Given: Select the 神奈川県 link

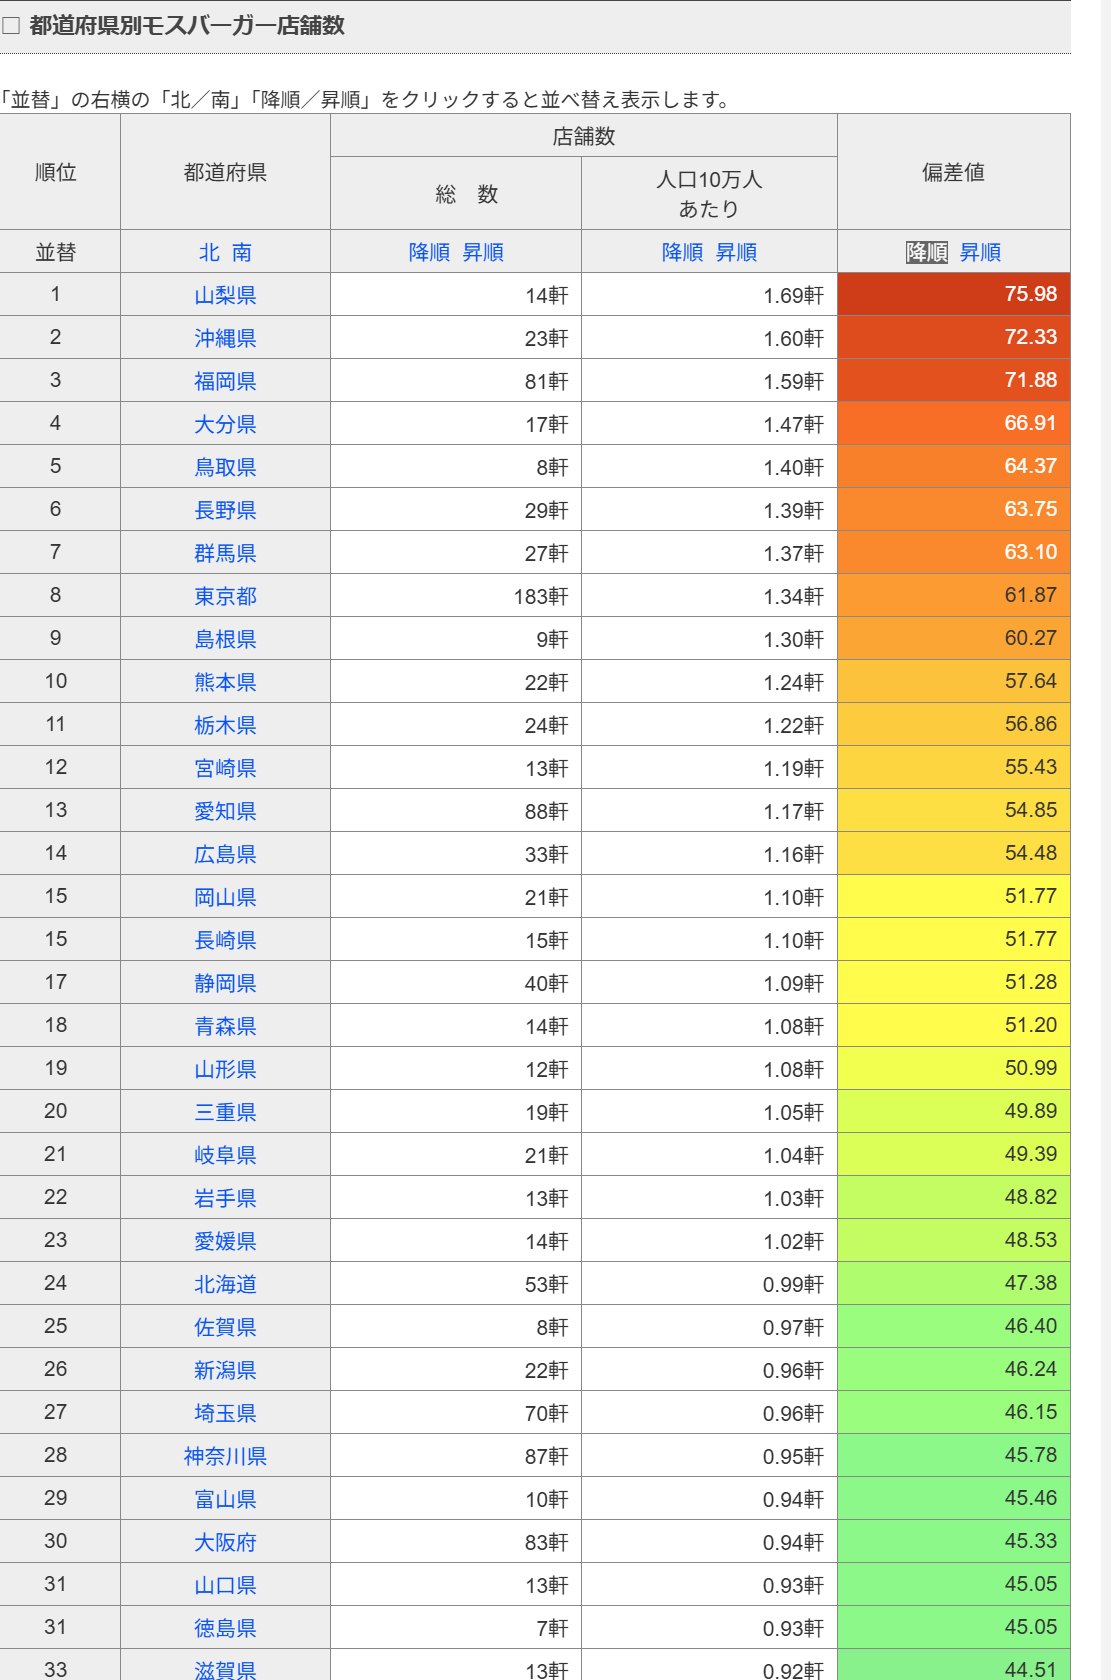Looking at the screenshot, I should click(225, 1457).
